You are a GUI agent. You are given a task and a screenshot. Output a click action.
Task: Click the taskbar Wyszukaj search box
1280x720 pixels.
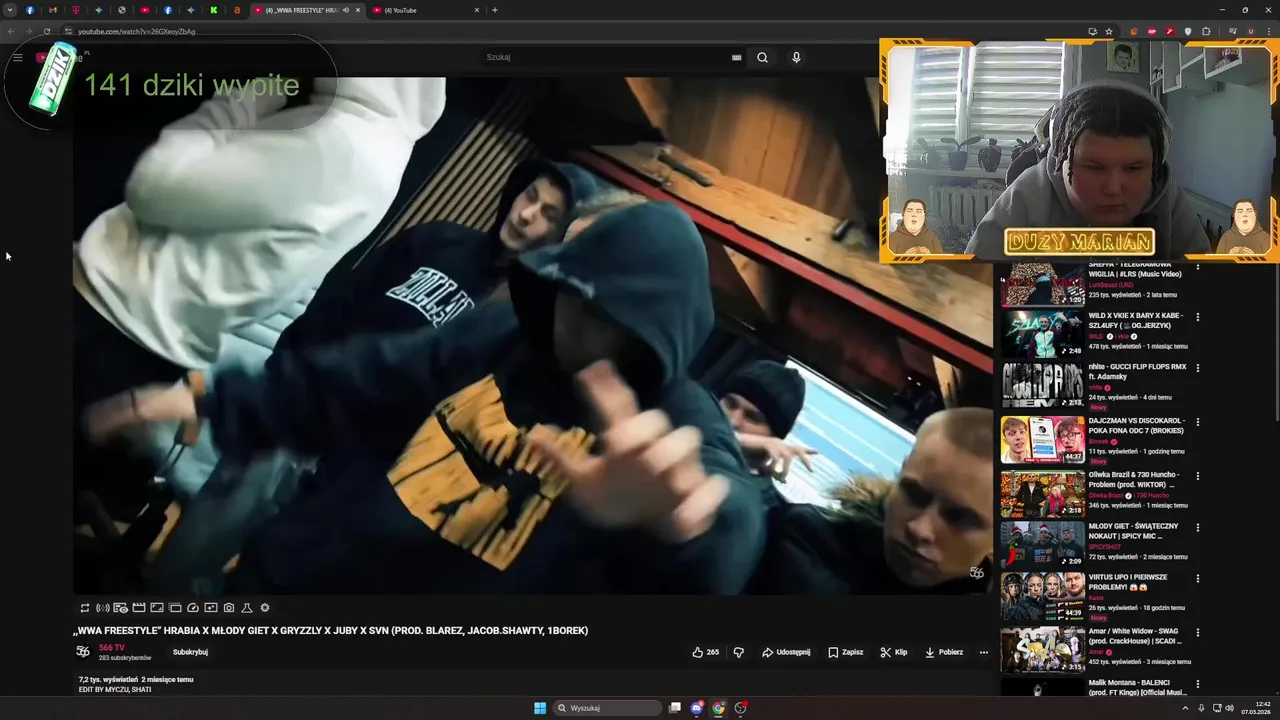(x=608, y=708)
